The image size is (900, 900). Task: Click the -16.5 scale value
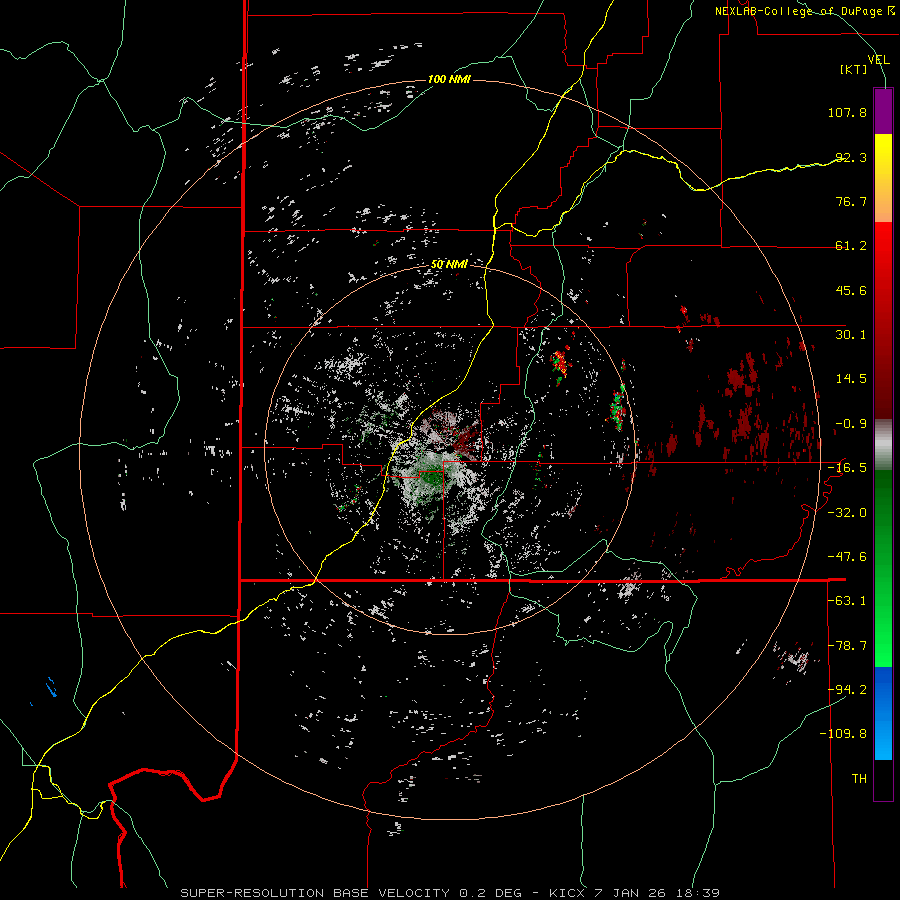point(847,468)
